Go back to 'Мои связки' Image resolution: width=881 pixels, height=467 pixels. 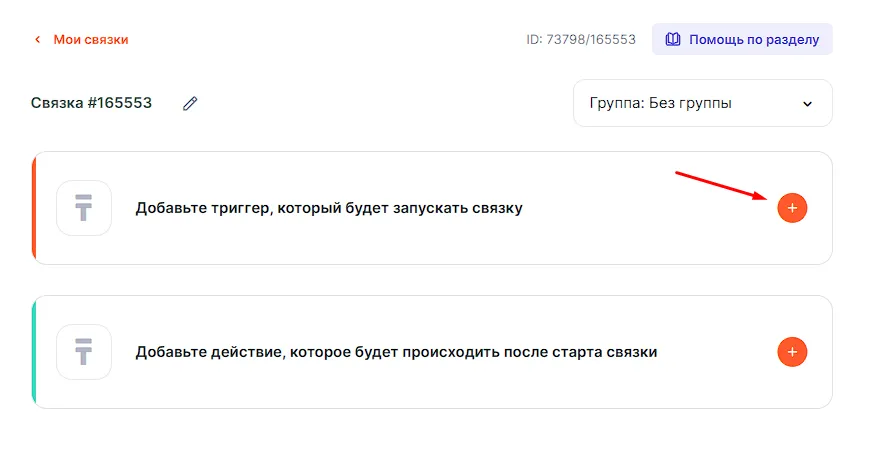coord(90,40)
